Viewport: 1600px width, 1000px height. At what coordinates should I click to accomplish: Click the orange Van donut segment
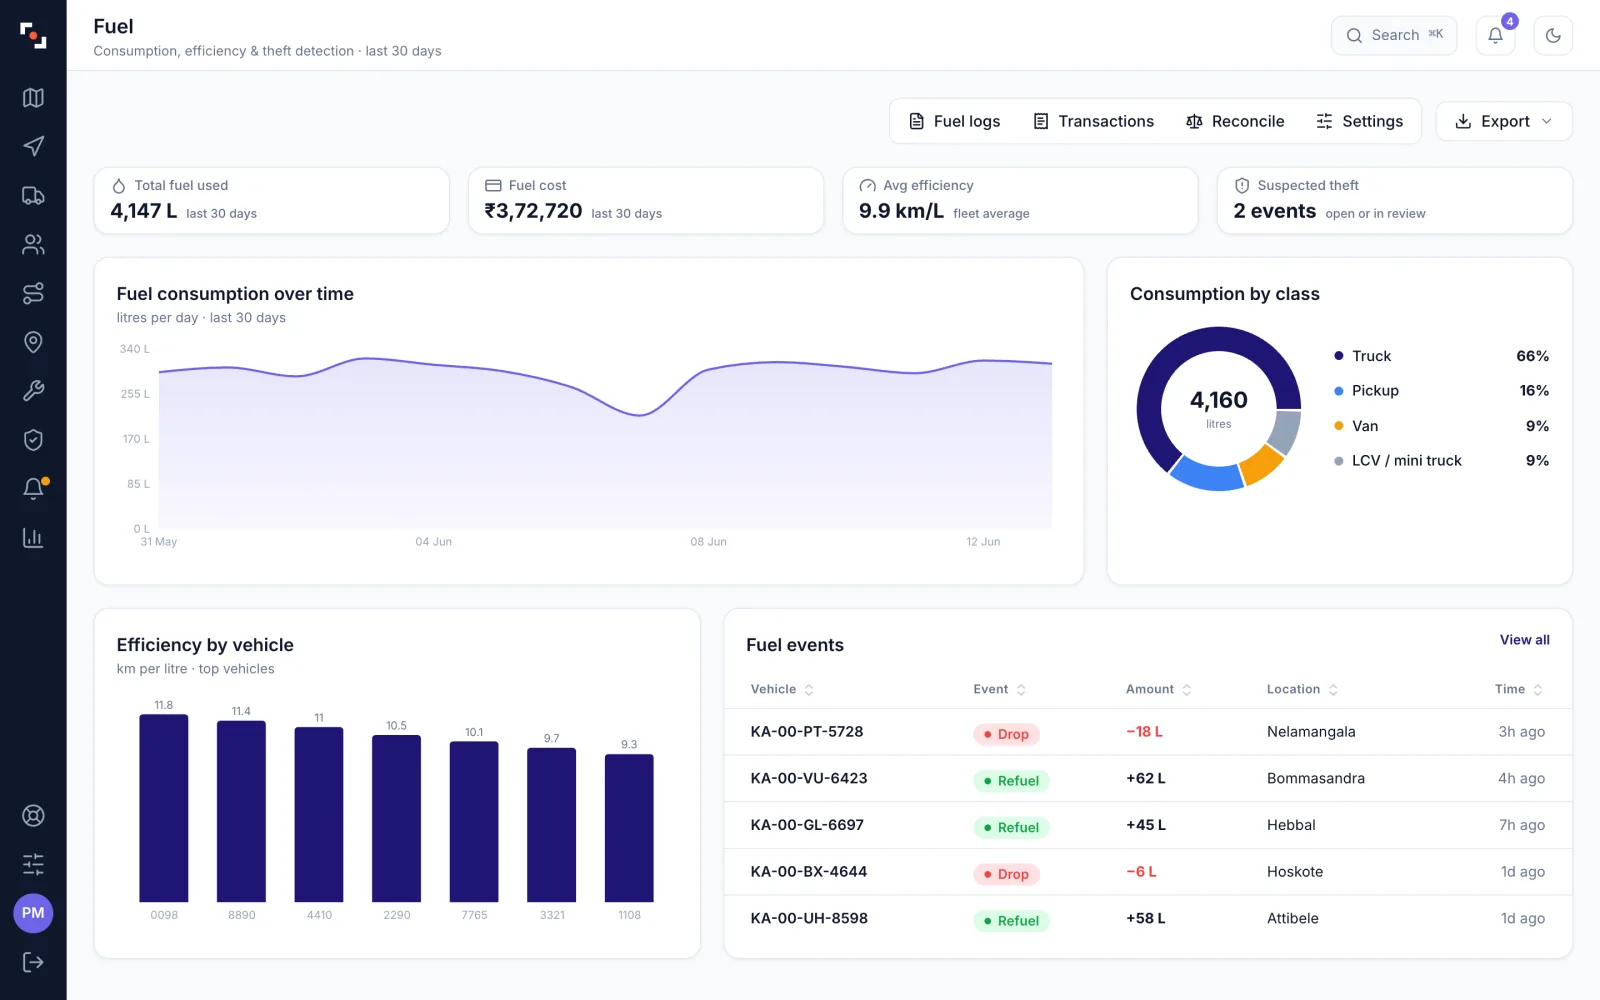tap(1262, 464)
